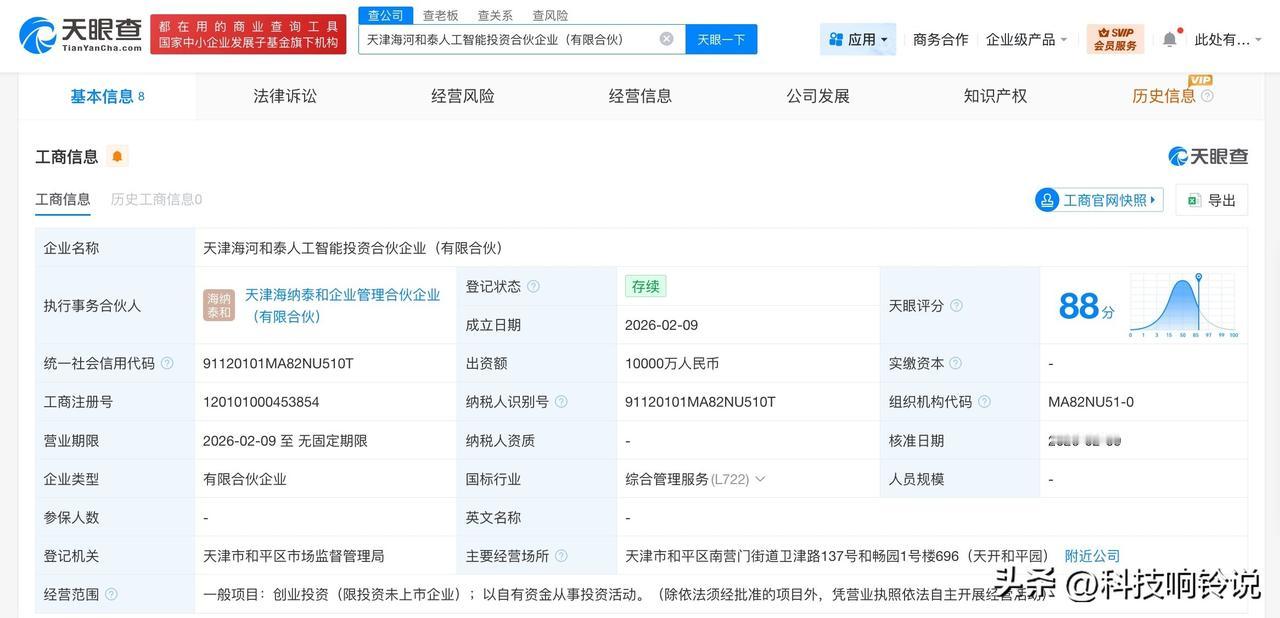The image size is (1280, 618).
Task: Switch to the 公司发展 tab
Action: coord(818,96)
